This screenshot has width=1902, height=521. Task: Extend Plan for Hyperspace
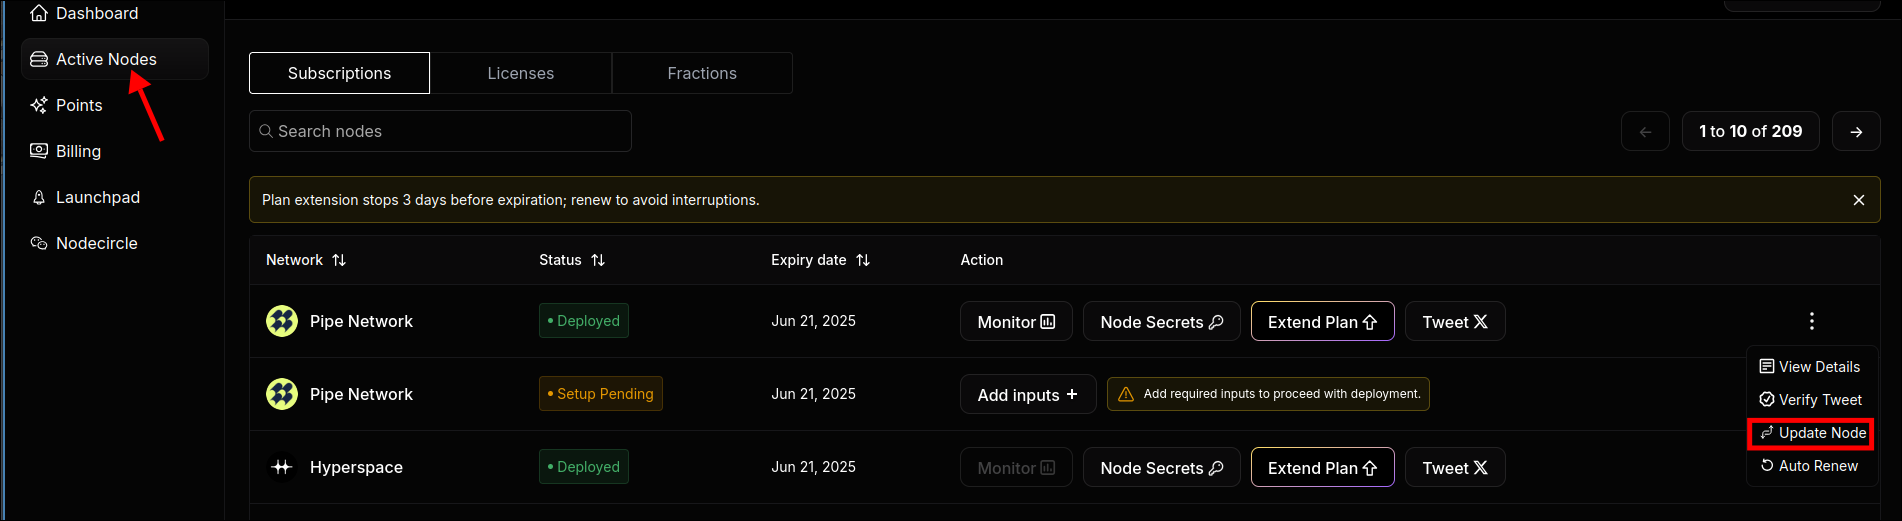(x=1323, y=467)
